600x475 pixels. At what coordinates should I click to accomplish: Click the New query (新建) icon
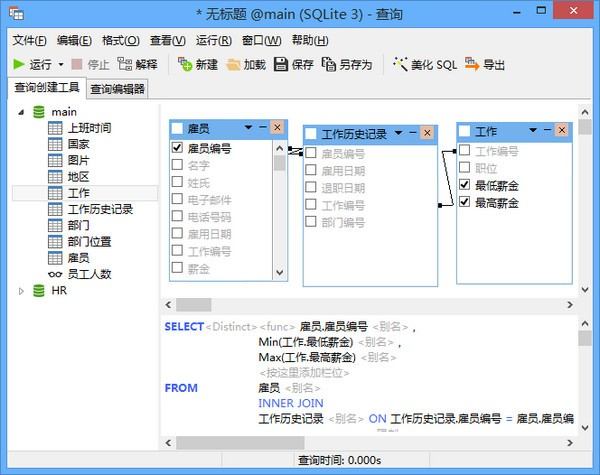(185, 64)
